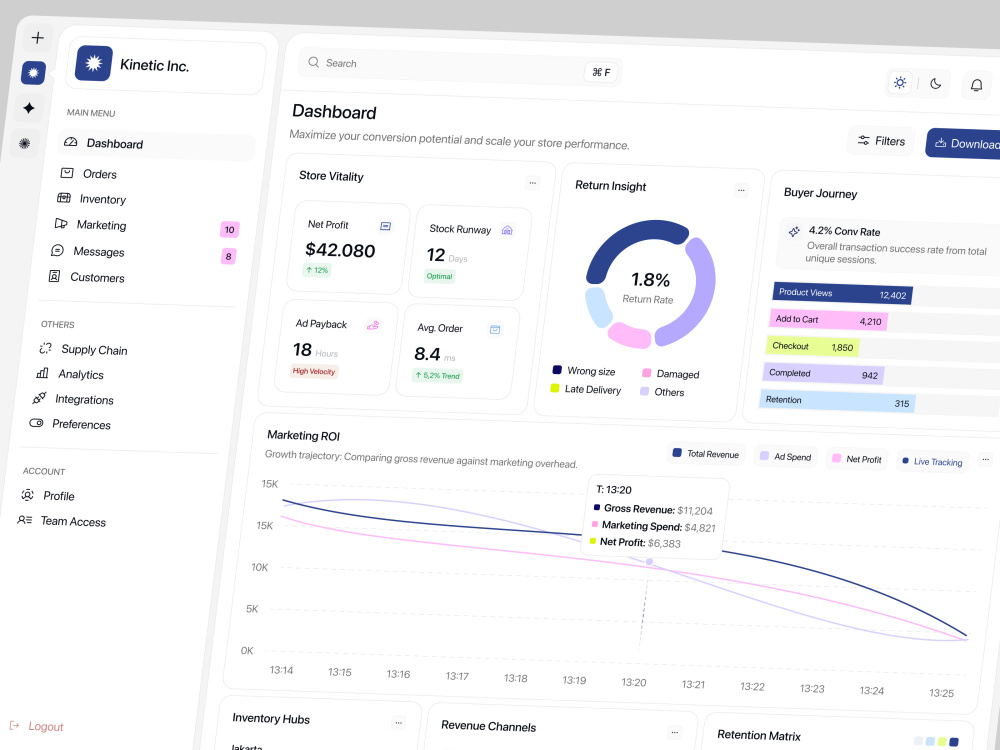Image resolution: width=1000 pixels, height=750 pixels.
Task: Click the Analytics bar-chart icon
Action: 42,372
